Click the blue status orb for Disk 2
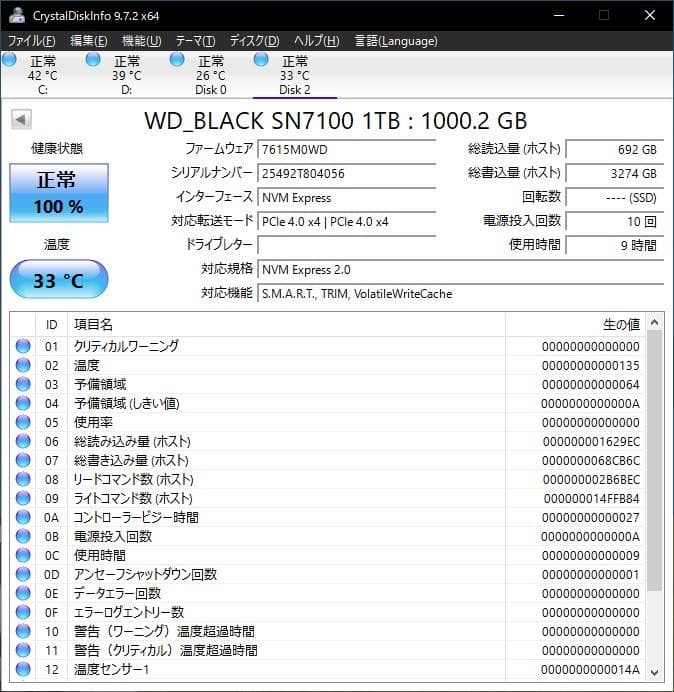Image resolution: width=674 pixels, height=692 pixels. (x=261, y=60)
